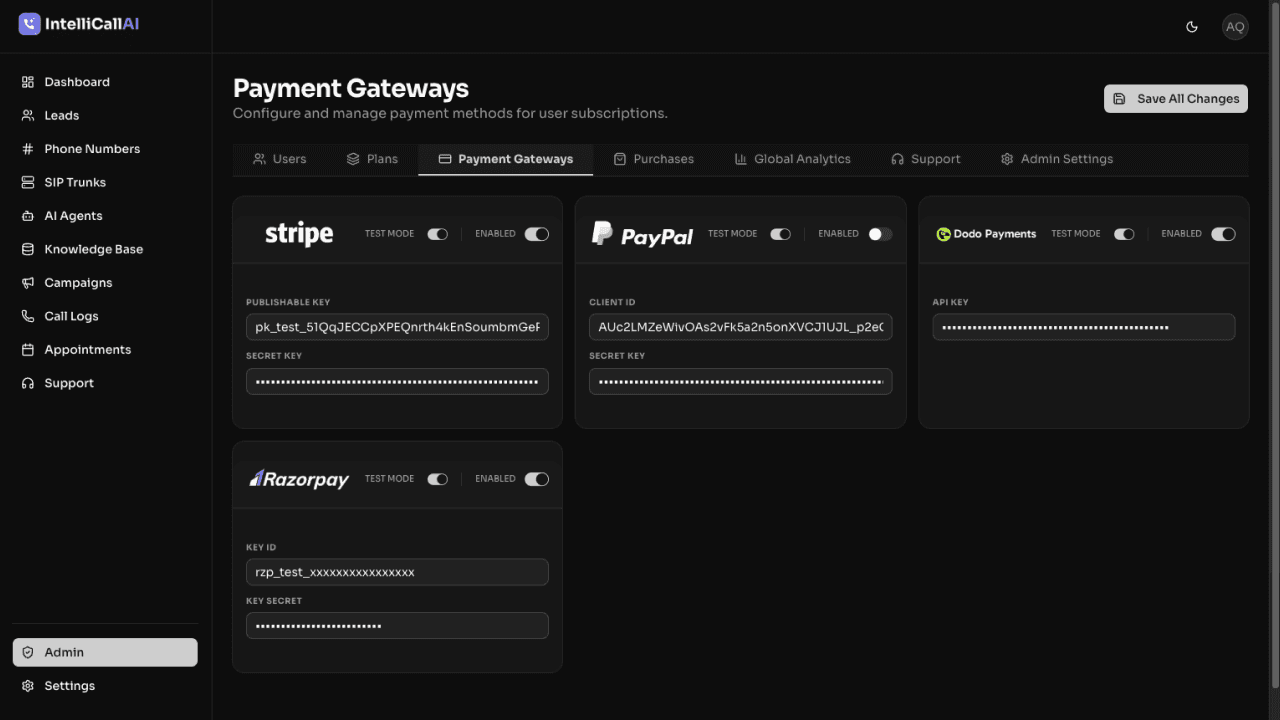Toggle Dodo Payments enabled switch
Viewport: 1280px width, 720px height.
(x=1223, y=234)
